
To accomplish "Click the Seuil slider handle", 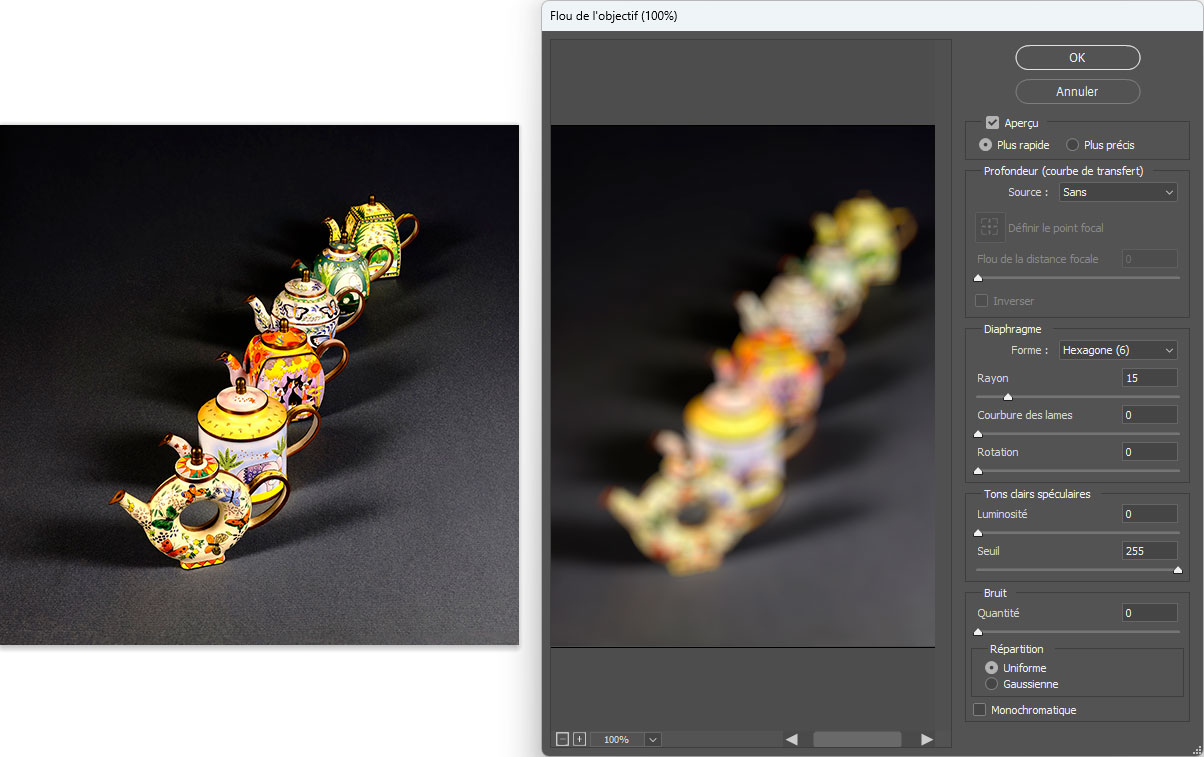I will pyautogui.click(x=1177, y=570).
